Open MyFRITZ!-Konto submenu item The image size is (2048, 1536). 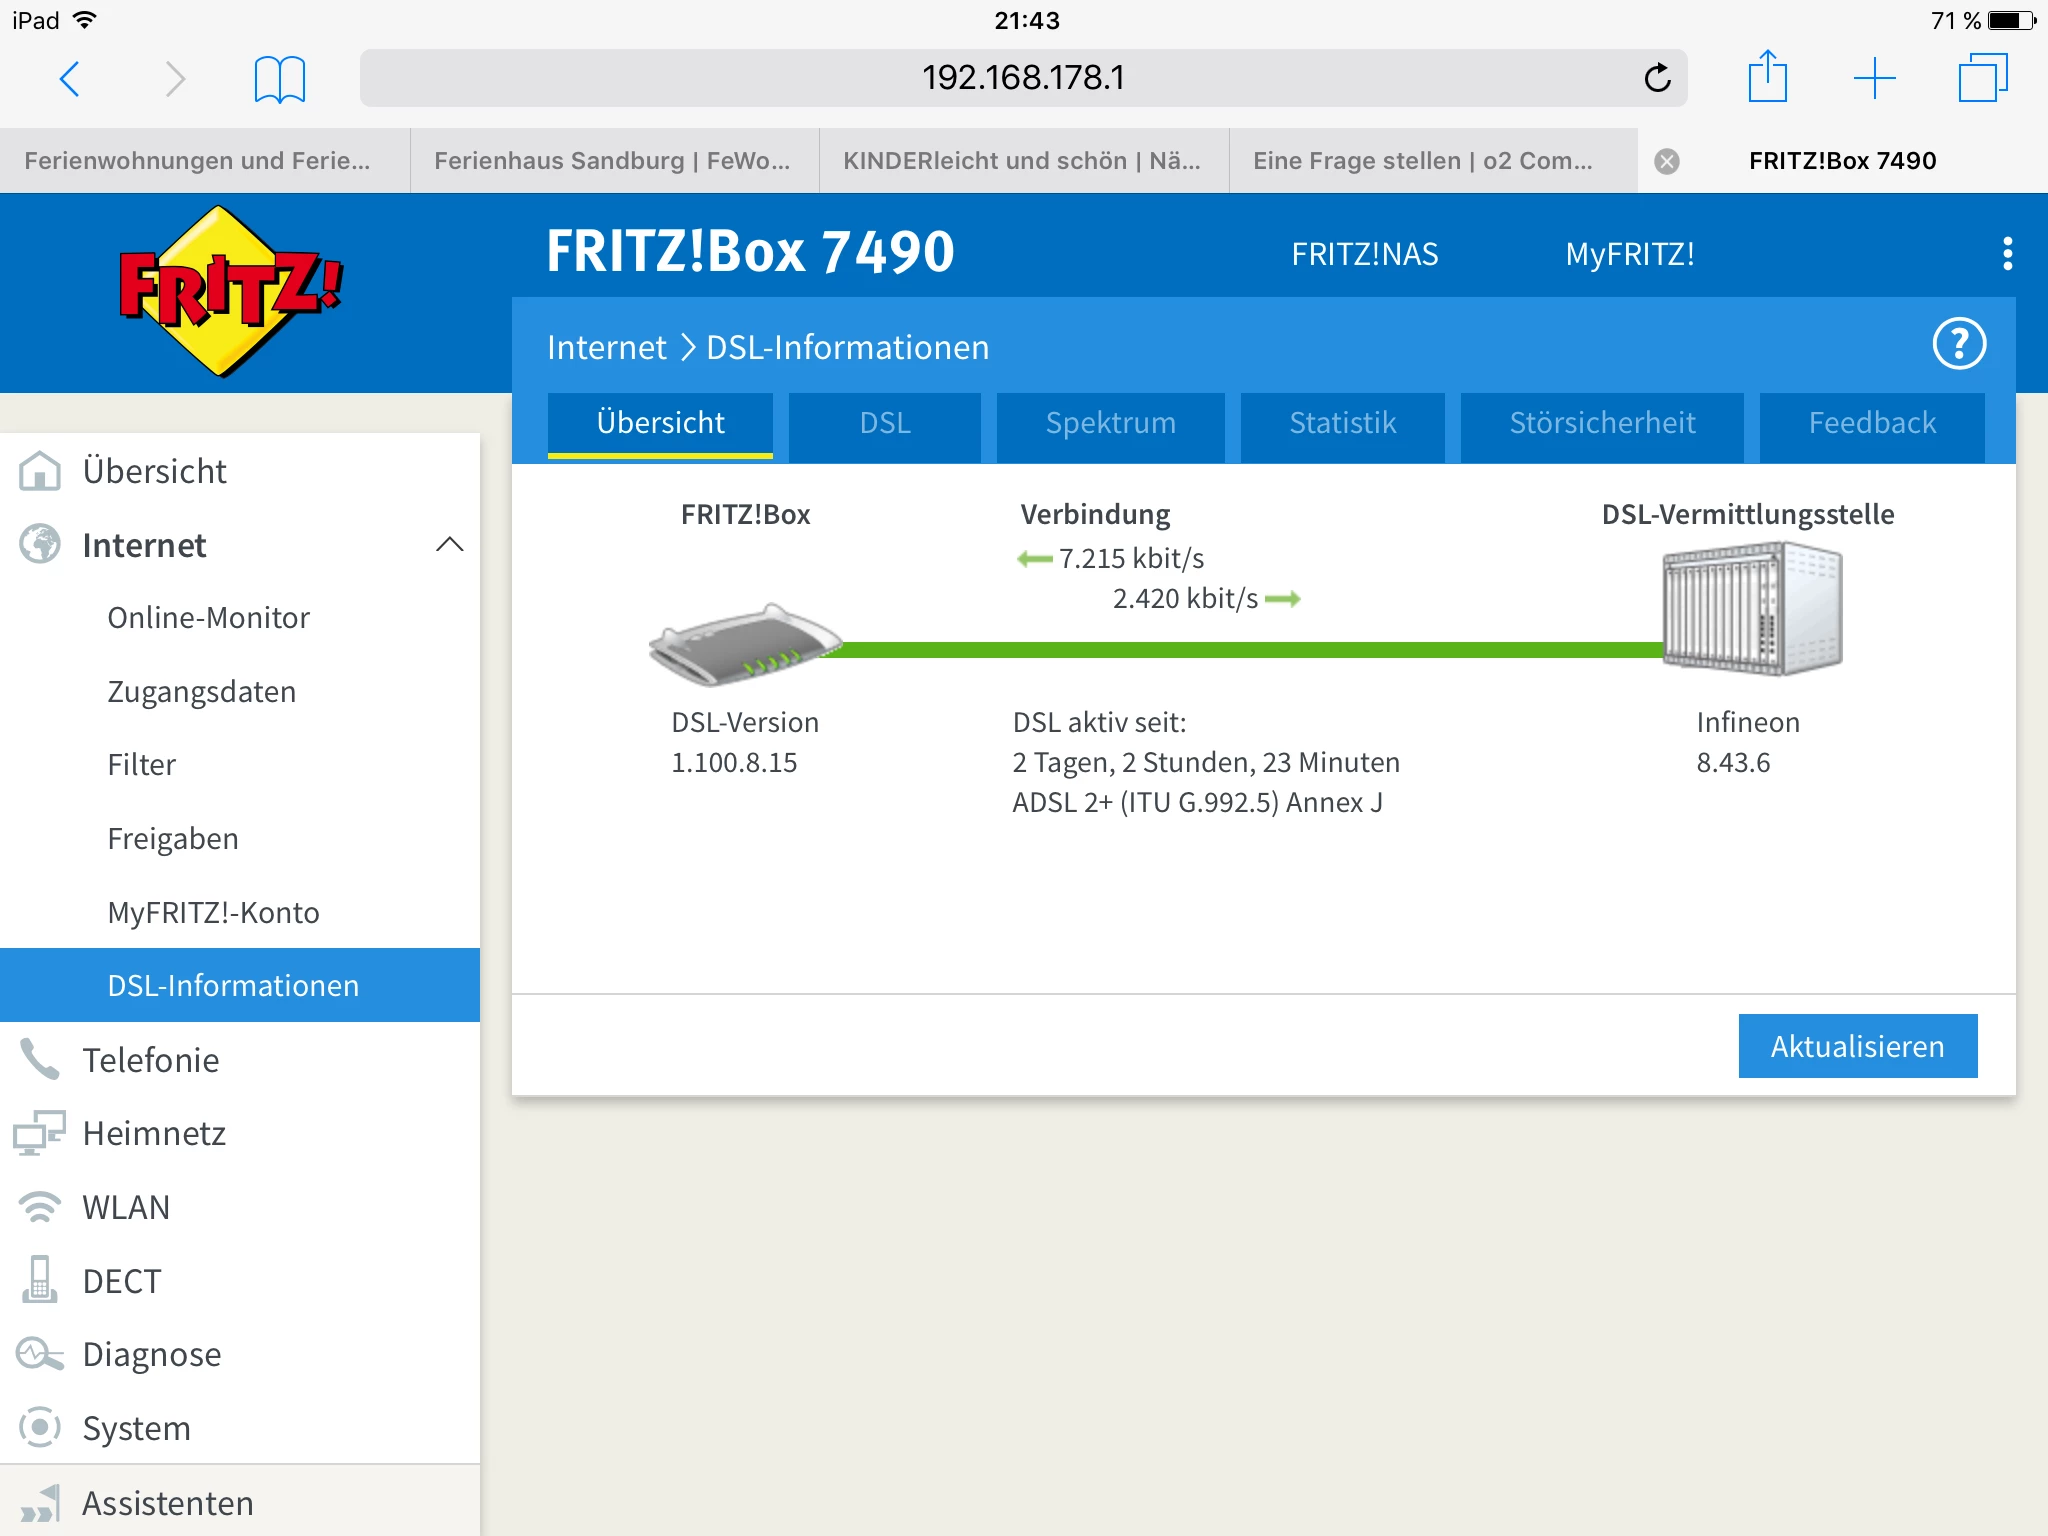click(x=240, y=912)
